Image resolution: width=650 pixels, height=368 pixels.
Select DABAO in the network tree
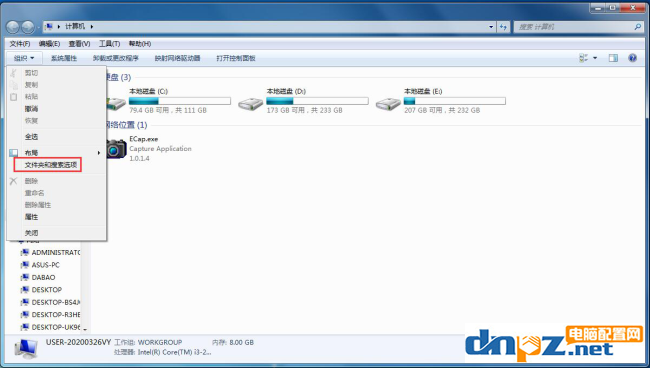coord(44,277)
